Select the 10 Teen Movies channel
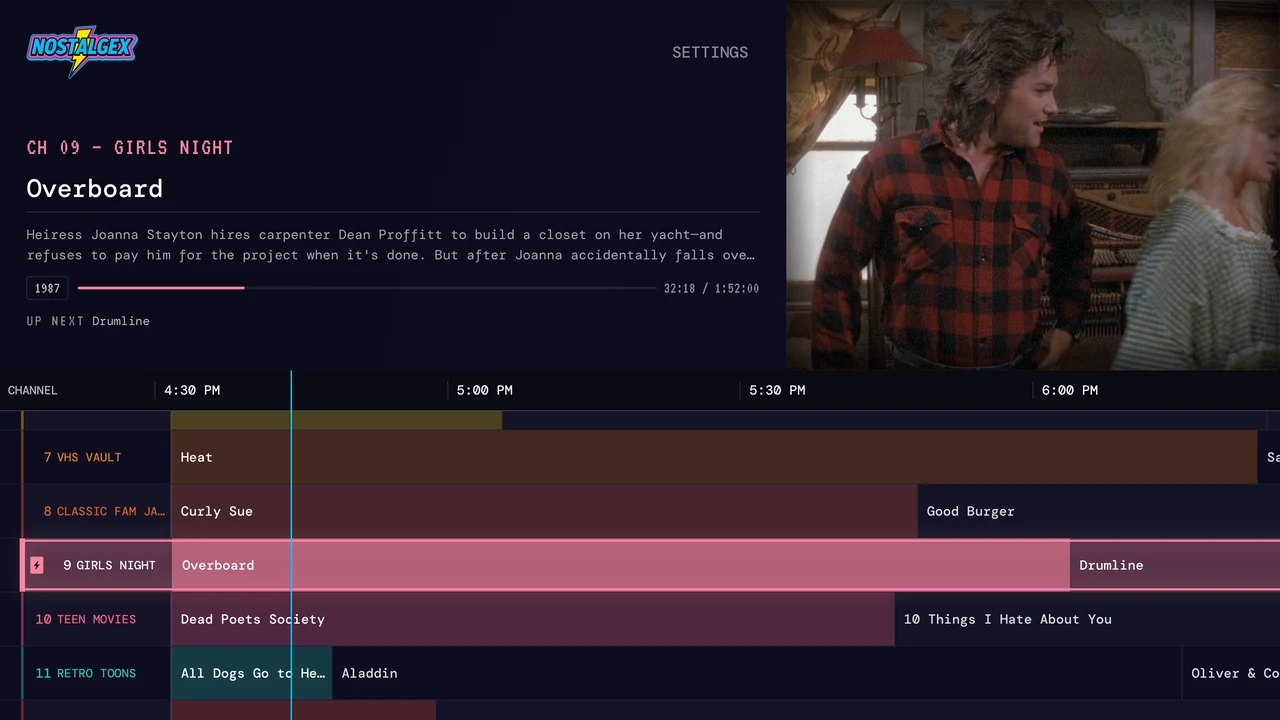This screenshot has height=720, width=1280. click(x=97, y=619)
